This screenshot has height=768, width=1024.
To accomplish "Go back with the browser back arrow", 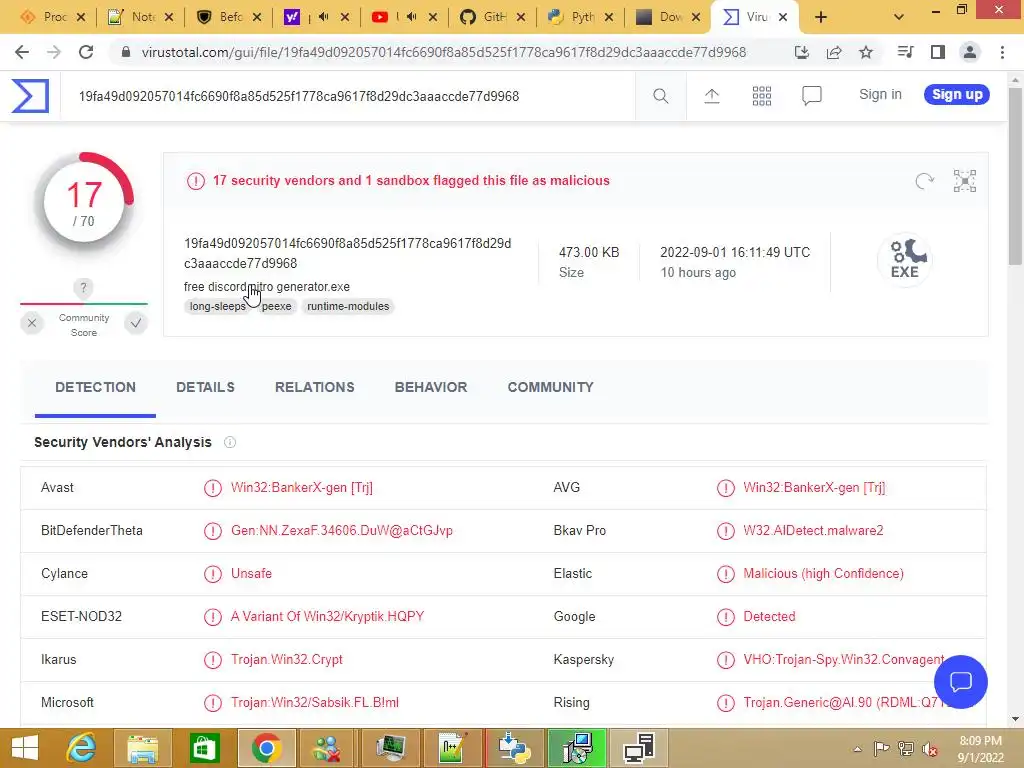I will coord(22,52).
